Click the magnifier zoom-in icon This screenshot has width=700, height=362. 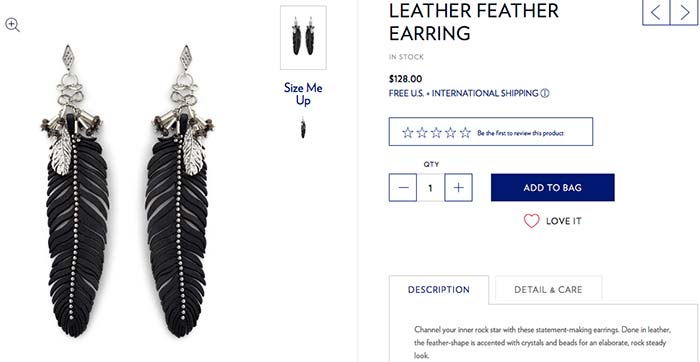pos(12,25)
